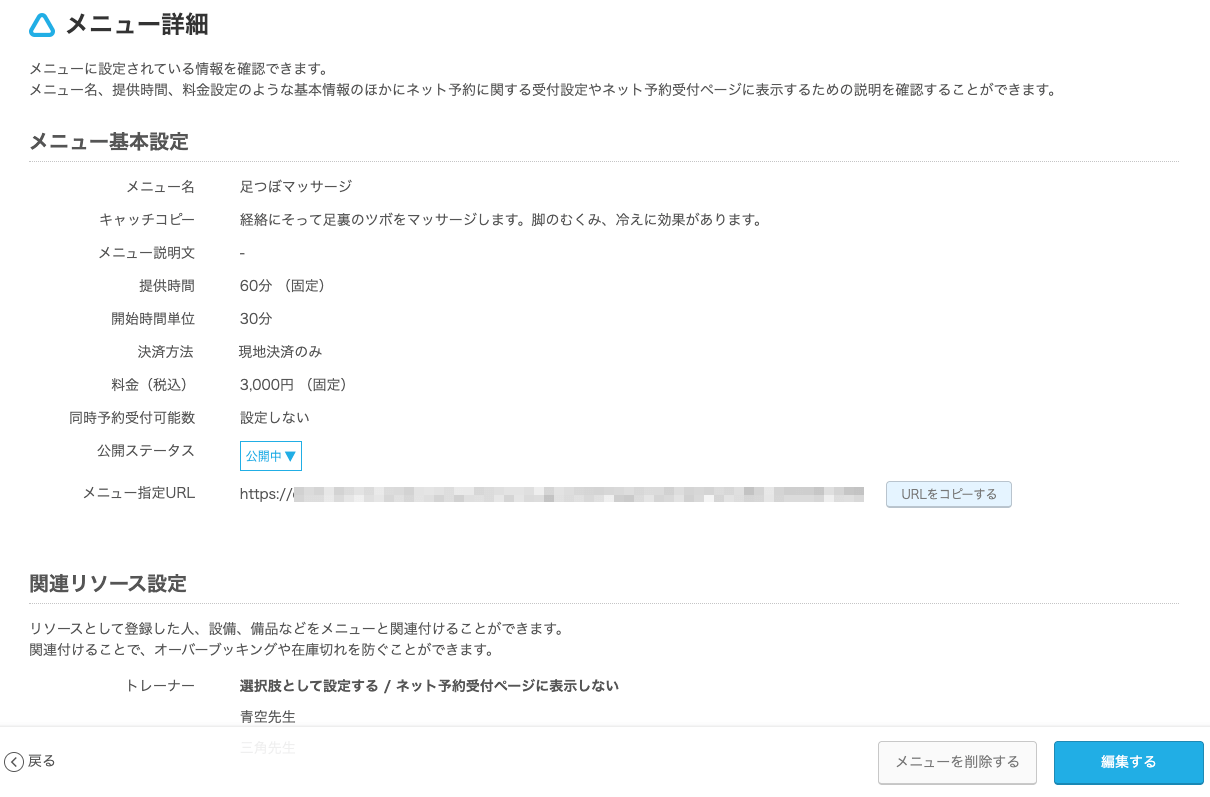1210x797 pixels.
Task: Open the blurred メニュー指定URL link
Action: point(550,493)
